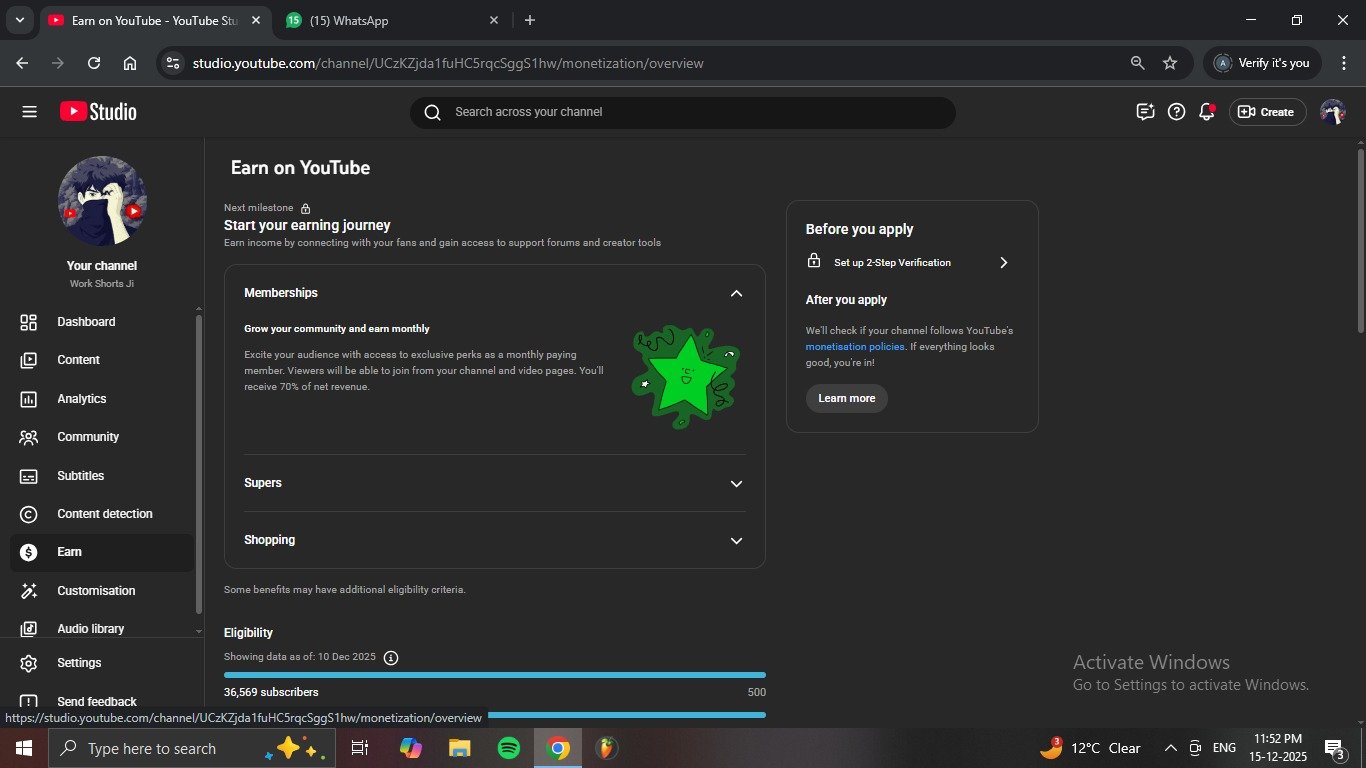Expand the Shopping section

pos(736,541)
